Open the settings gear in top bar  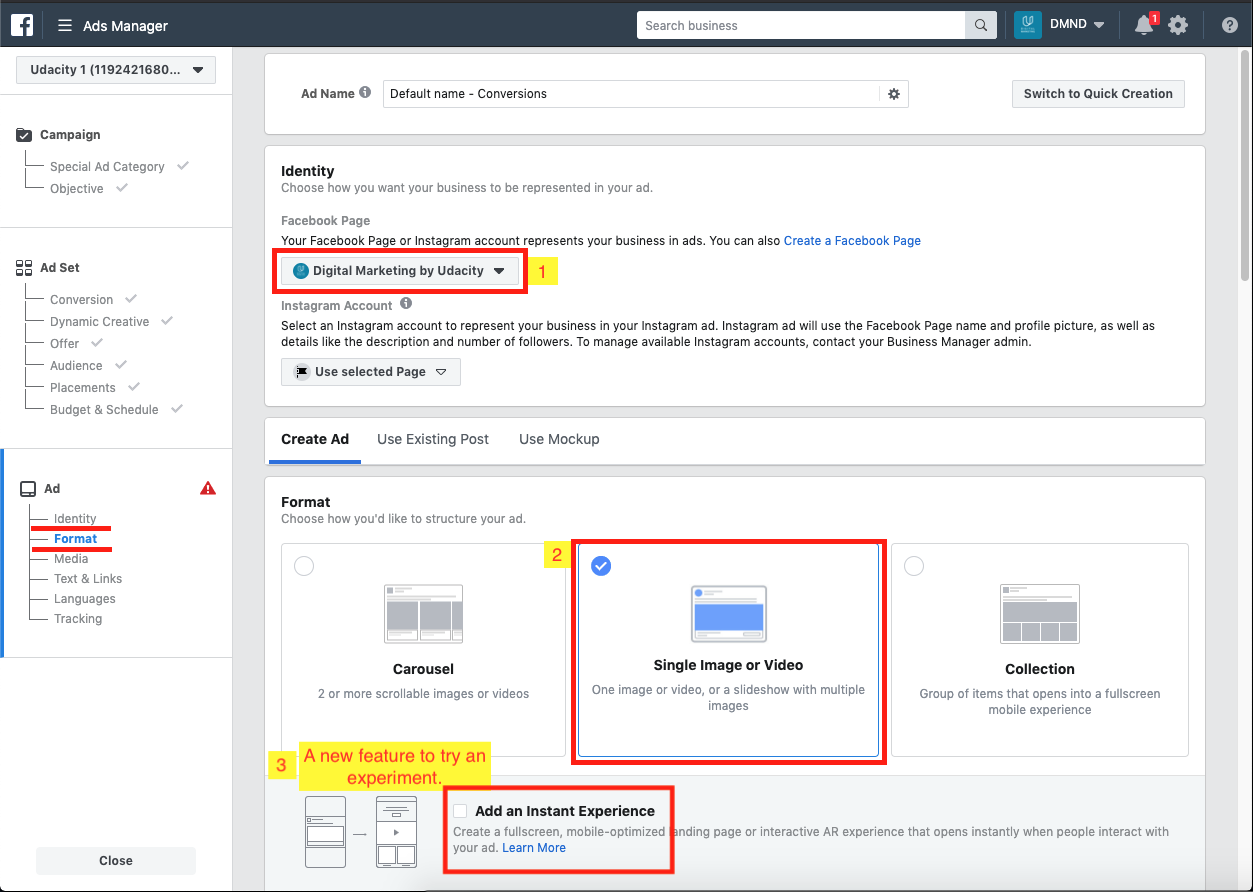[x=1178, y=25]
